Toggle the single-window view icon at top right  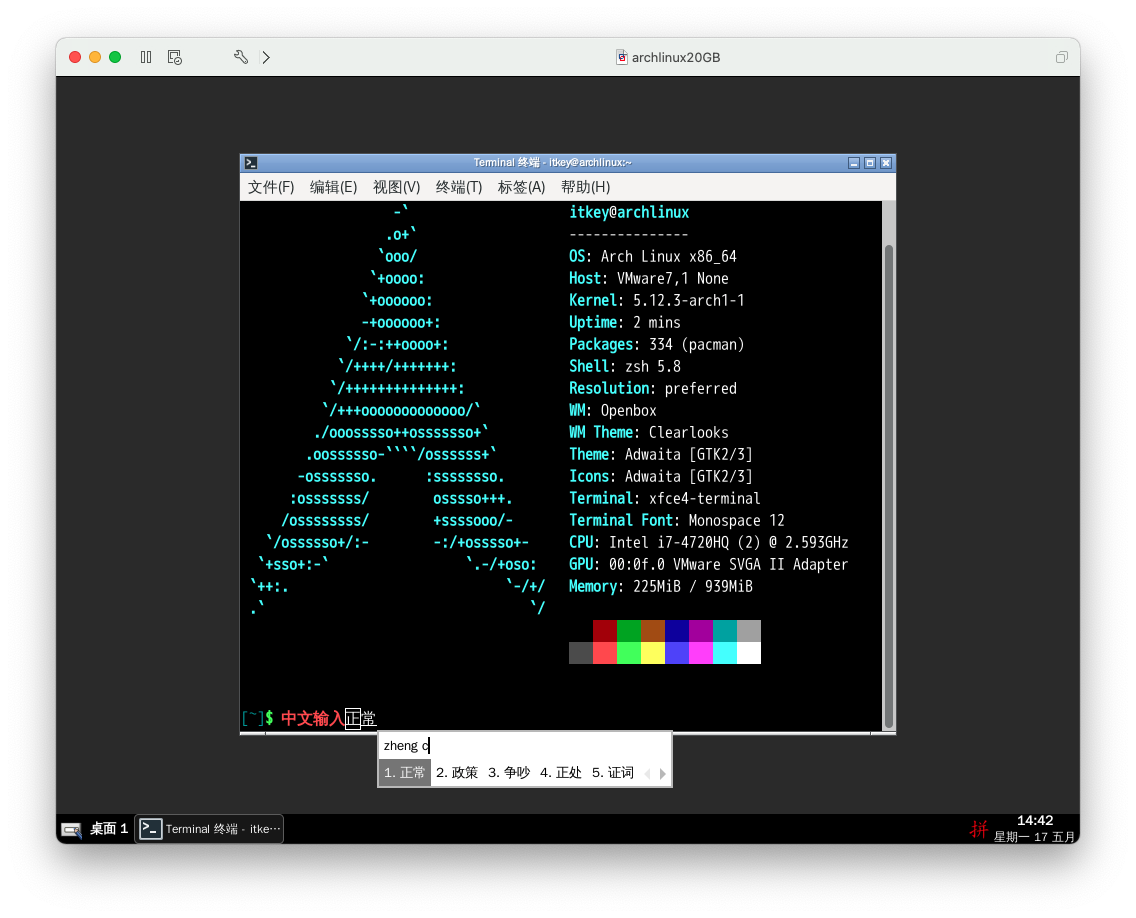(x=1061, y=57)
